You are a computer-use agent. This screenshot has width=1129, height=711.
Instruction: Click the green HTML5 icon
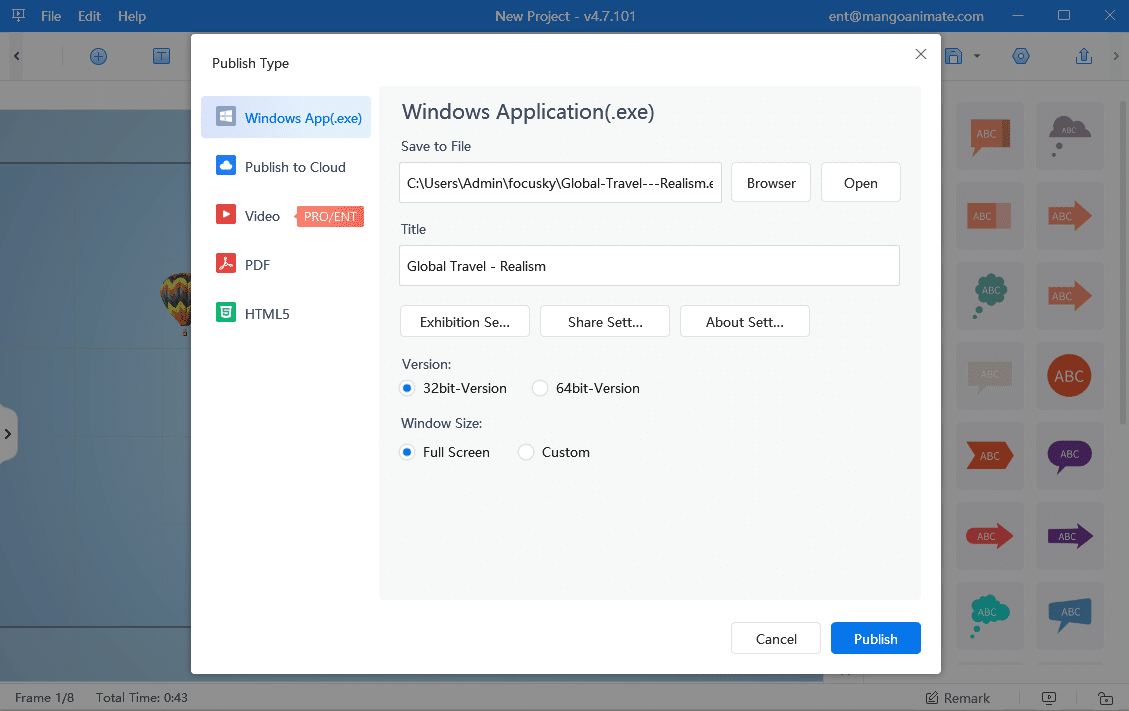tap(226, 313)
